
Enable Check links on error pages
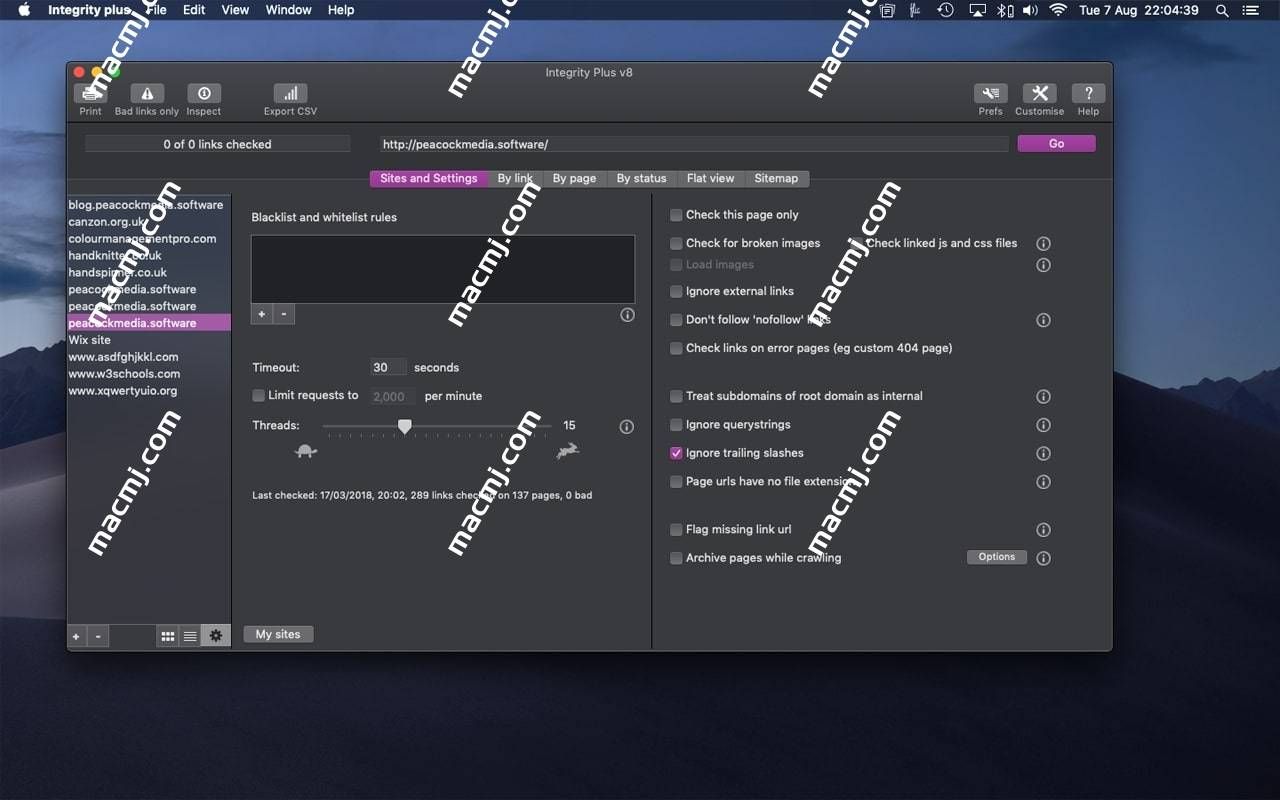677,348
